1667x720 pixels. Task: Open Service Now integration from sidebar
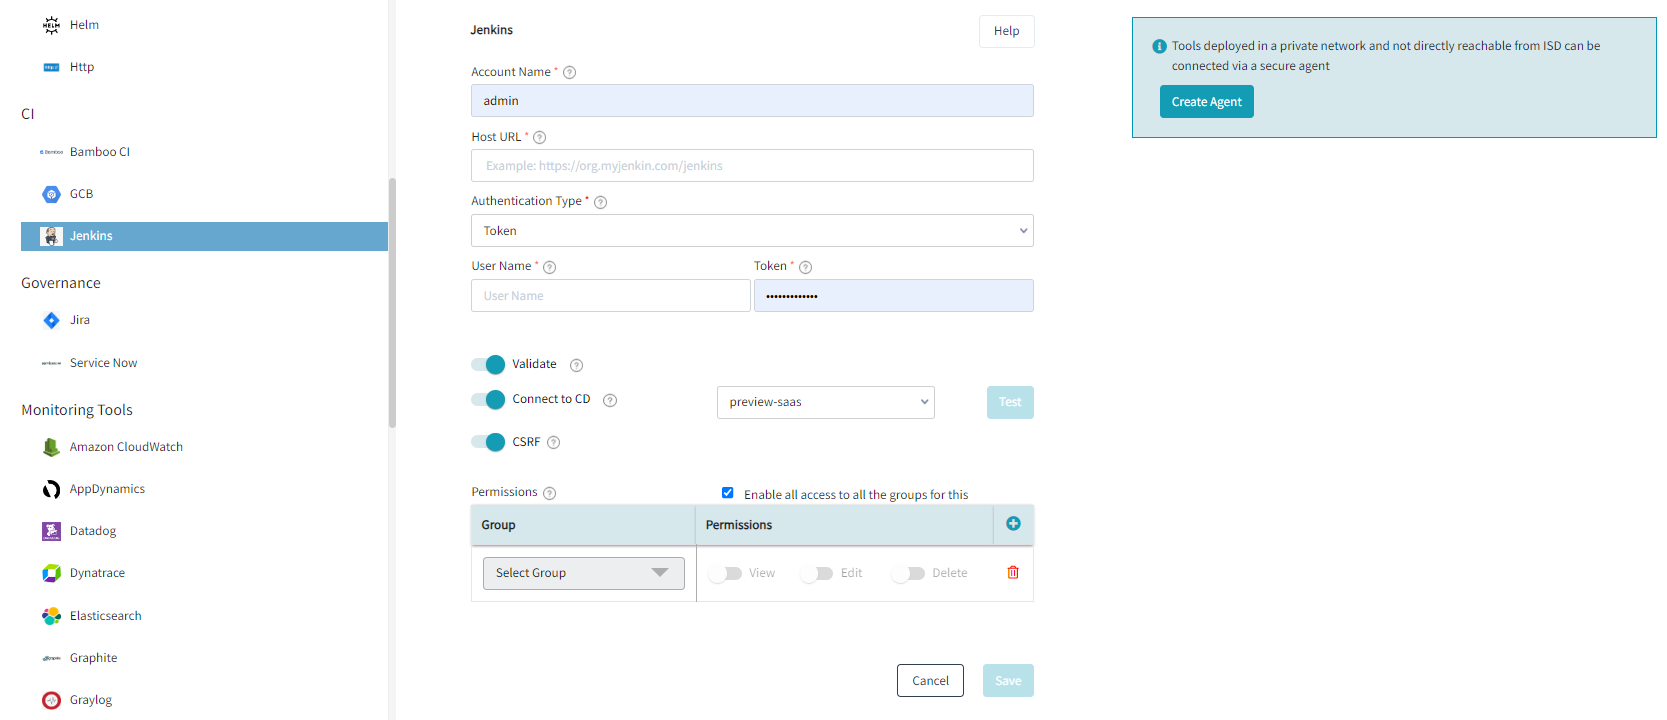(x=103, y=363)
